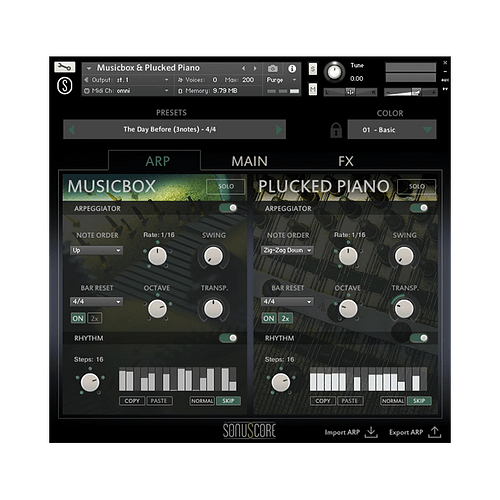Screen dimensions: 500x500
Task: Switch to the MAIN tab
Action: click(x=250, y=161)
